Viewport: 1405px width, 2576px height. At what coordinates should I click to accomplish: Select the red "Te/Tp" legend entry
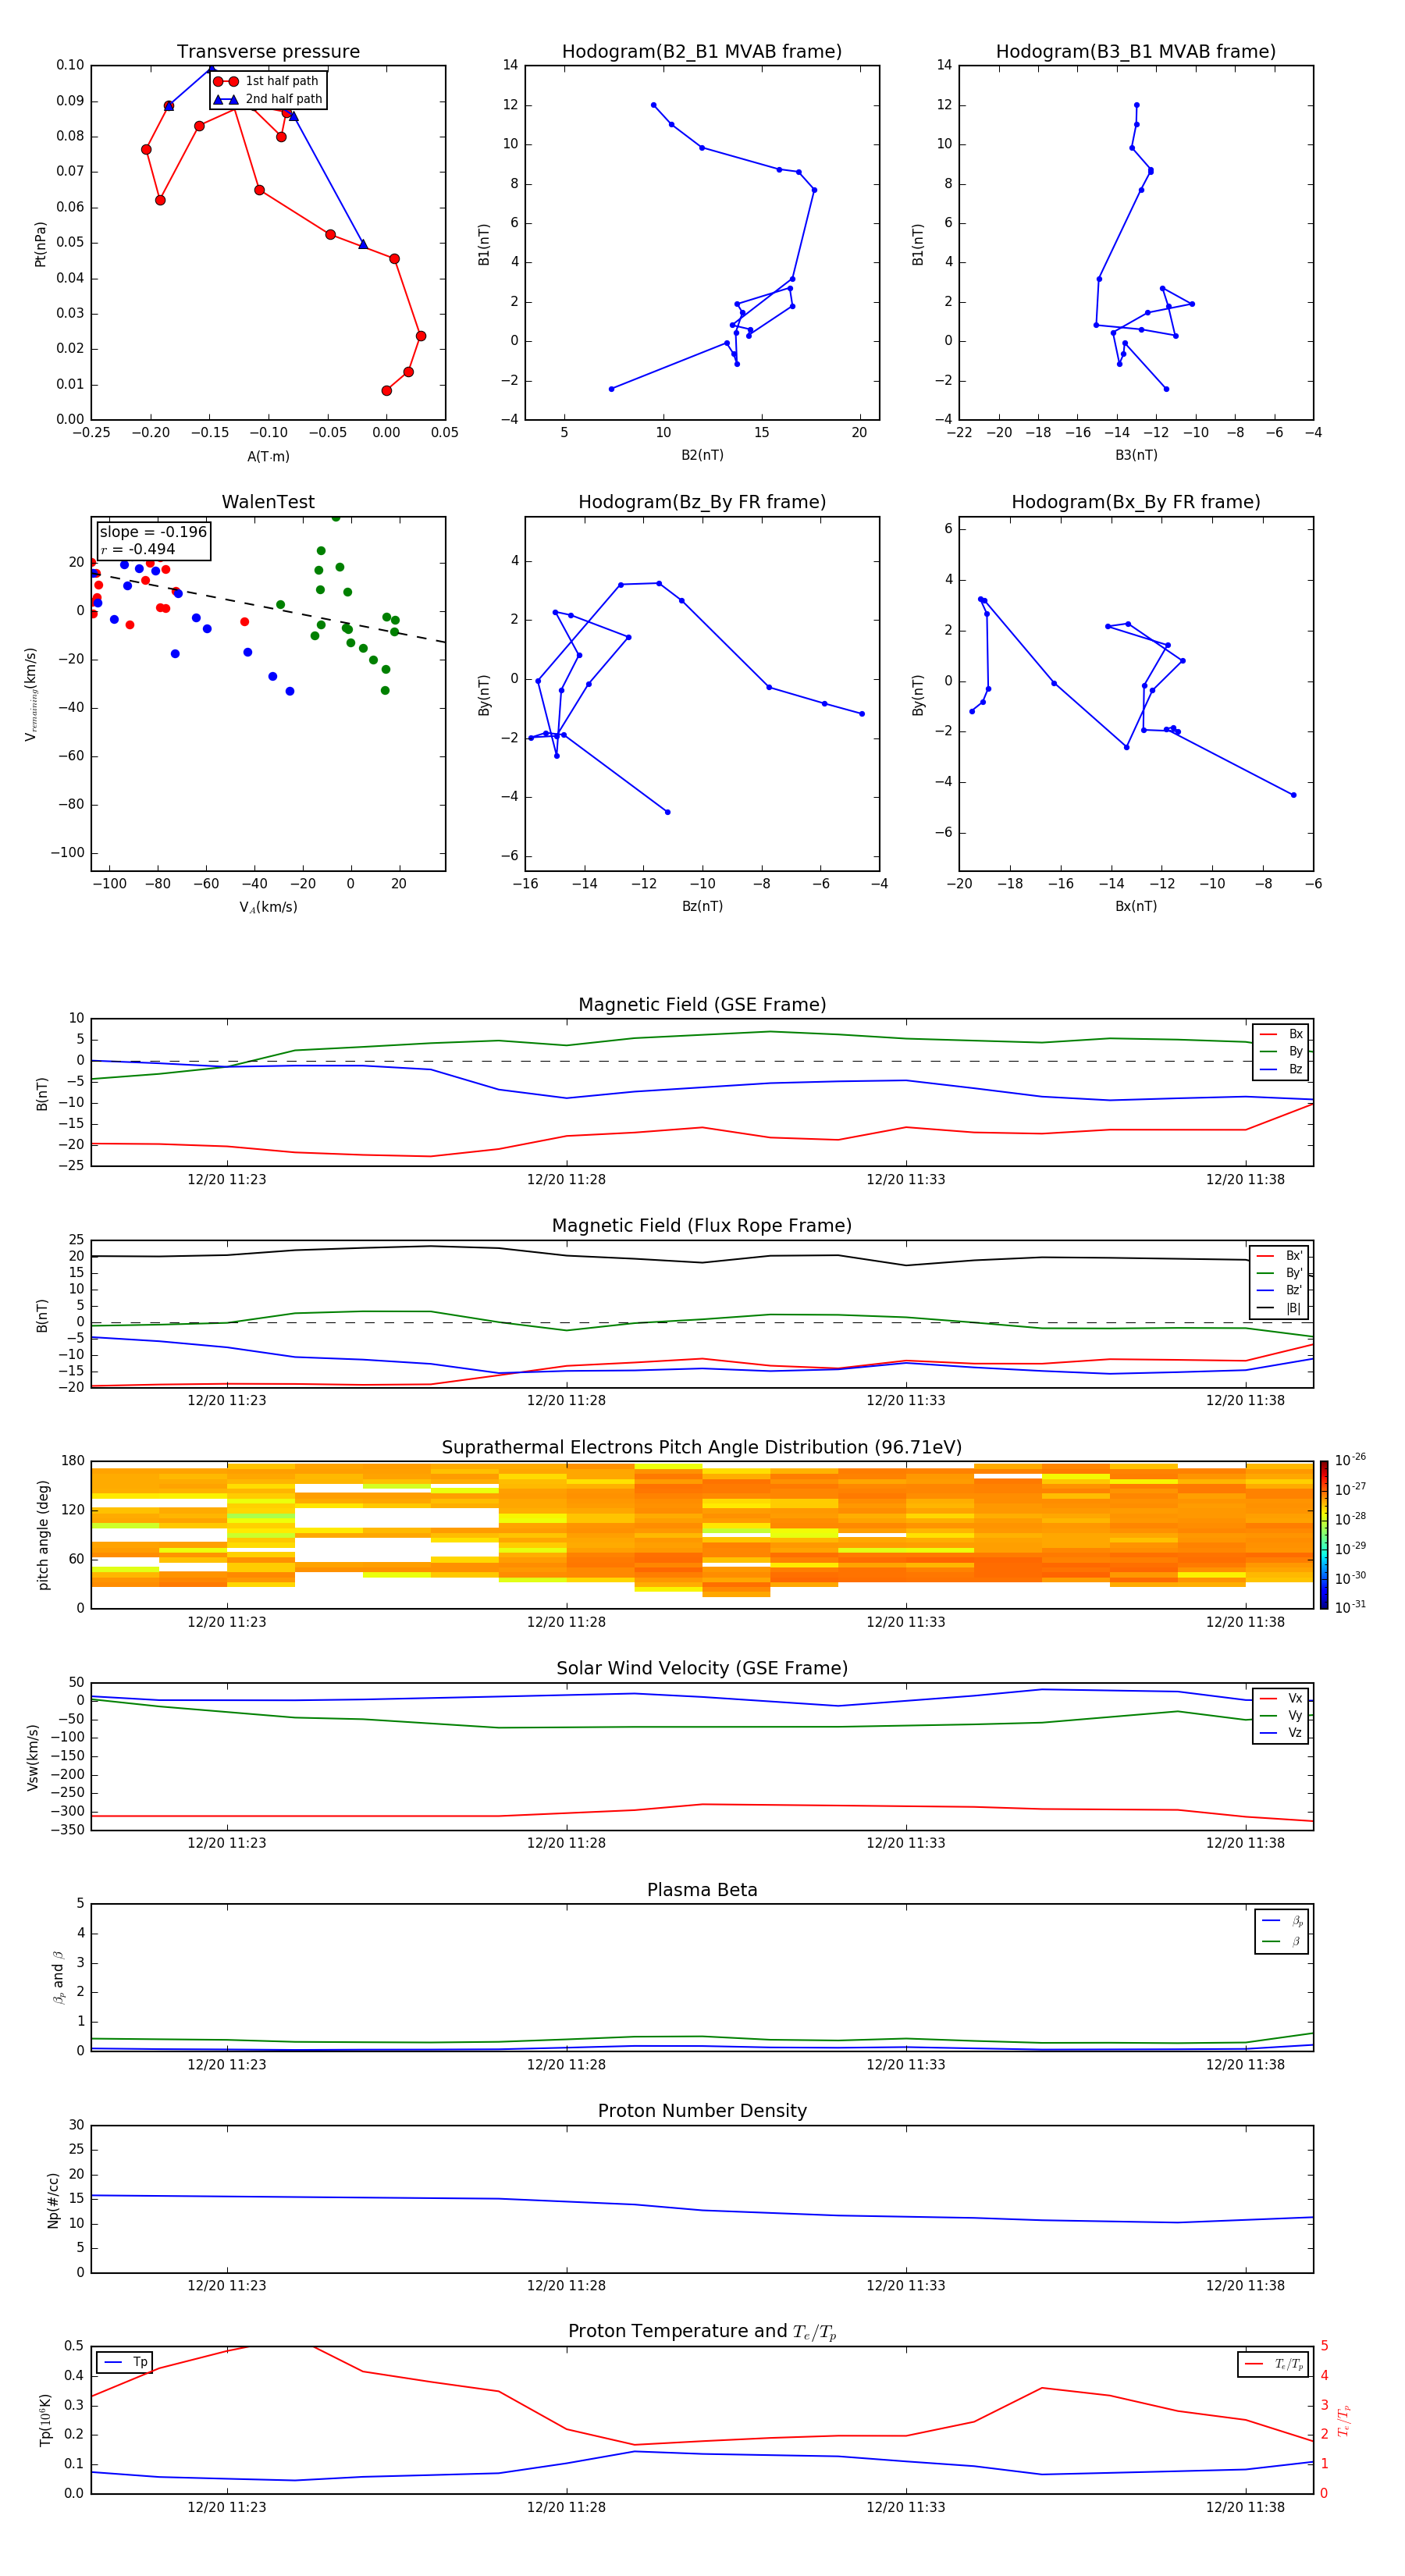pos(1273,2364)
